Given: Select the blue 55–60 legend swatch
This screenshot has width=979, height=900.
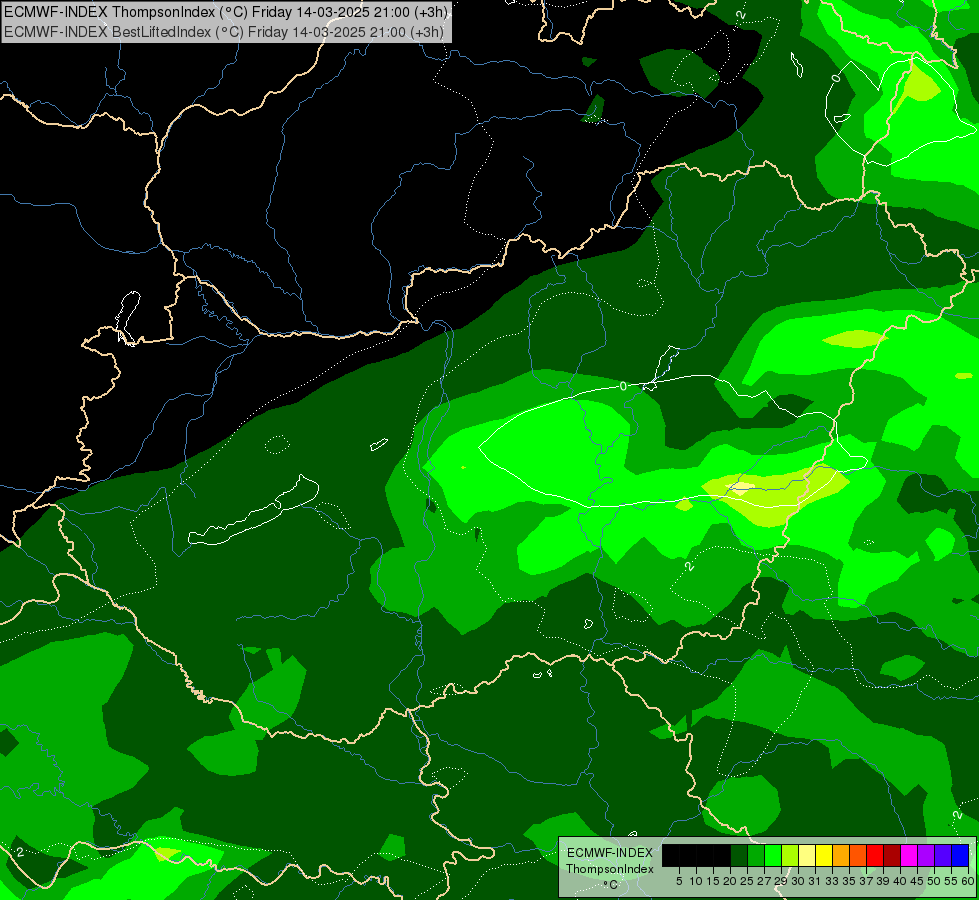Looking at the screenshot, I should click(x=960, y=855).
